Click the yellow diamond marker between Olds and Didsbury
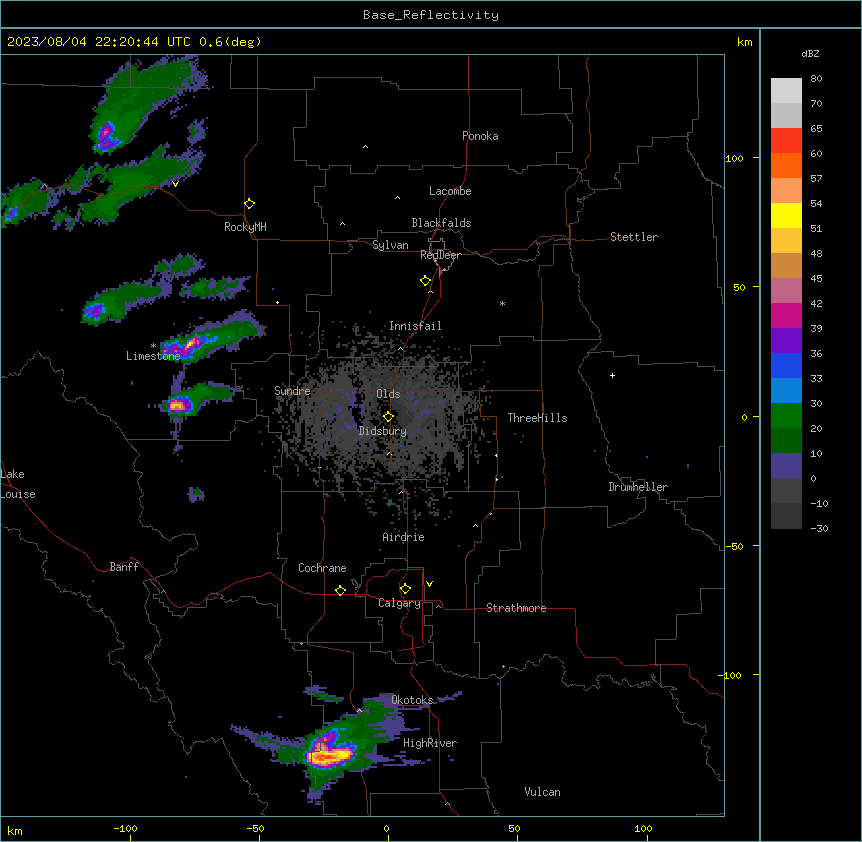Viewport: 862px width, 842px height. (x=388, y=417)
